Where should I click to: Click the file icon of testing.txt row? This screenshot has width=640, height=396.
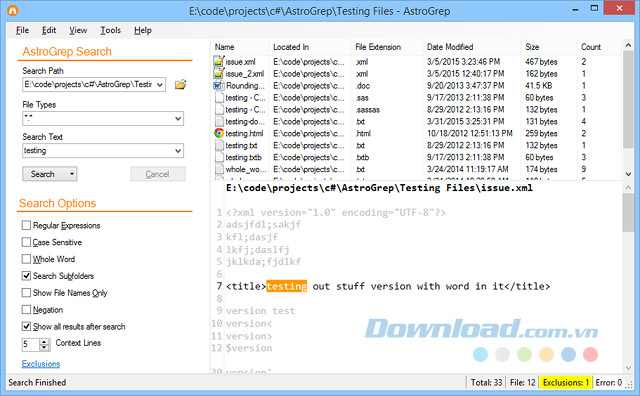click(219, 145)
